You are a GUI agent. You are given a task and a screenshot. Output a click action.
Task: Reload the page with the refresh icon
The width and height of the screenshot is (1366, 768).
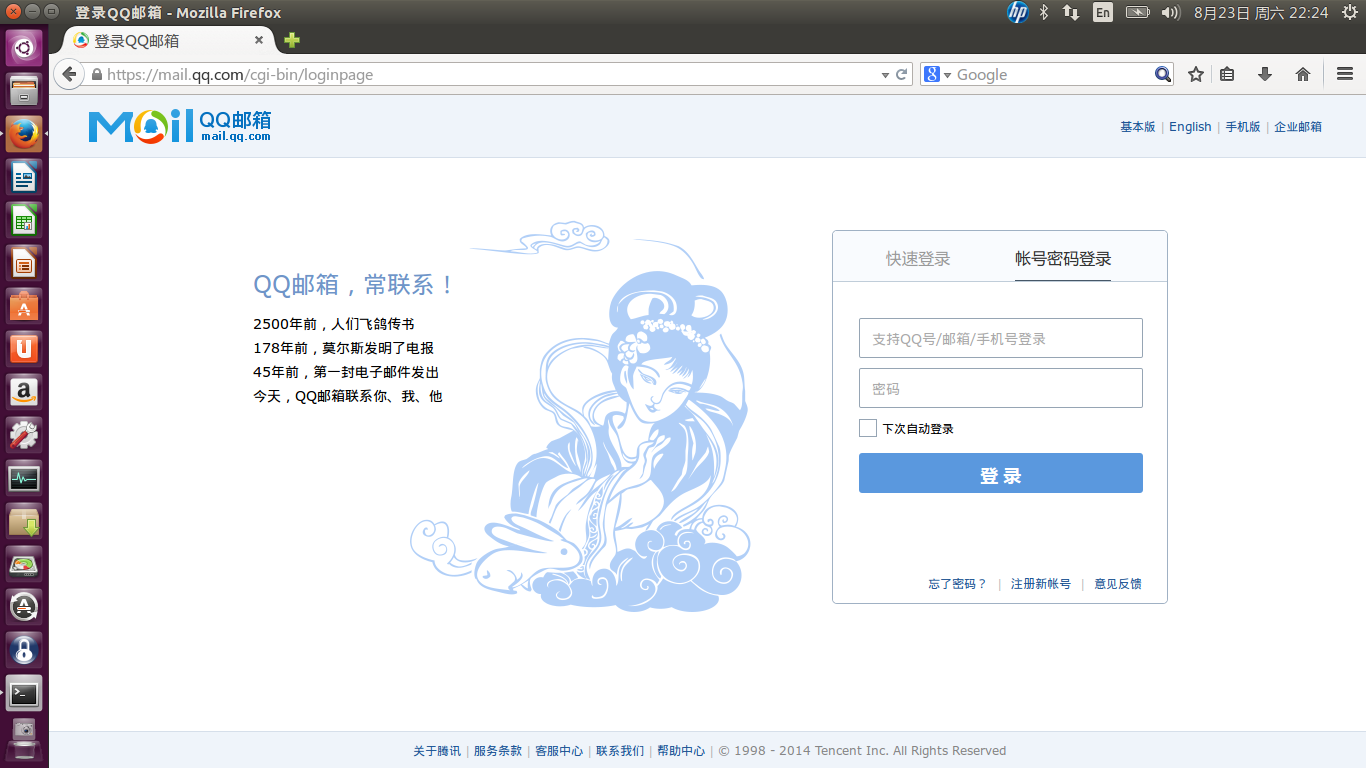tap(901, 74)
